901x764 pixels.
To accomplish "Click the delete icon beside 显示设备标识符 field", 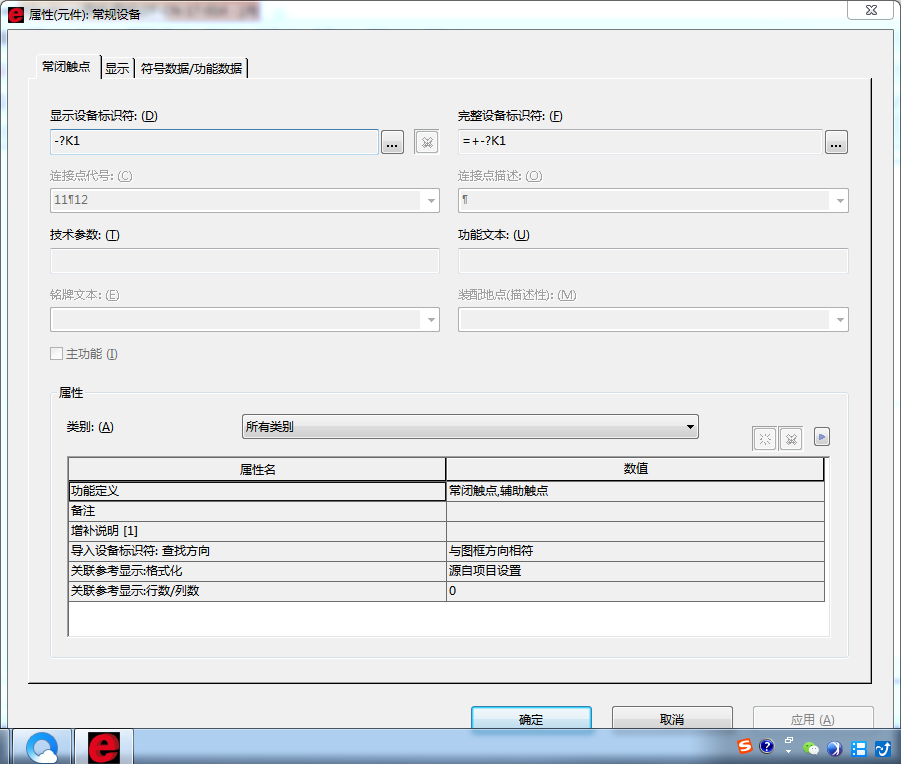I will coord(427,142).
